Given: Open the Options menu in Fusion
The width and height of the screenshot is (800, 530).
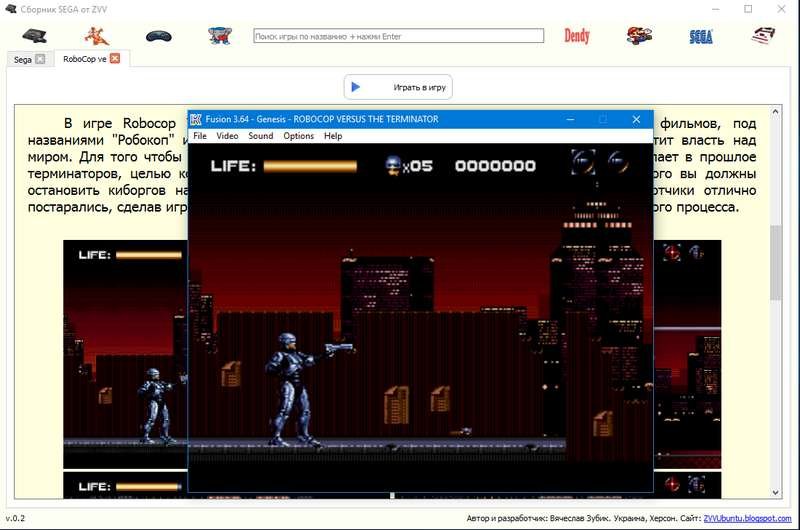Looking at the screenshot, I should click(x=298, y=136).
